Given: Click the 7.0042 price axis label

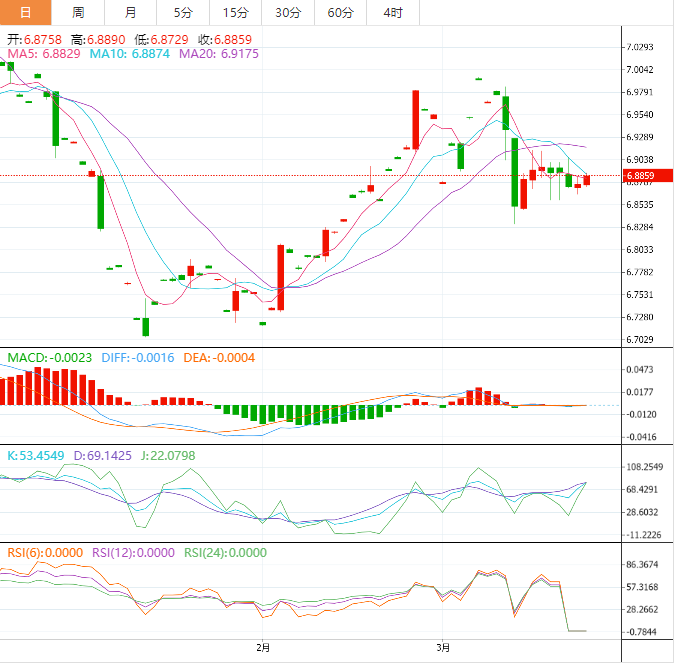Looking at the screenshot, I should 640,70.
